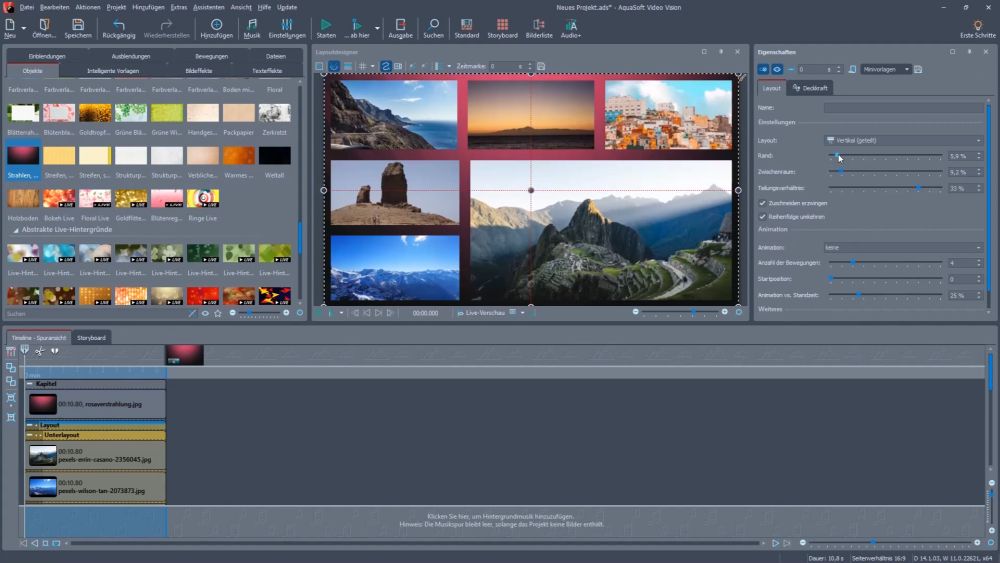Uncheck the Reihenfolge umkehren checkbox

pyautogui.click(x=763, y=216)
